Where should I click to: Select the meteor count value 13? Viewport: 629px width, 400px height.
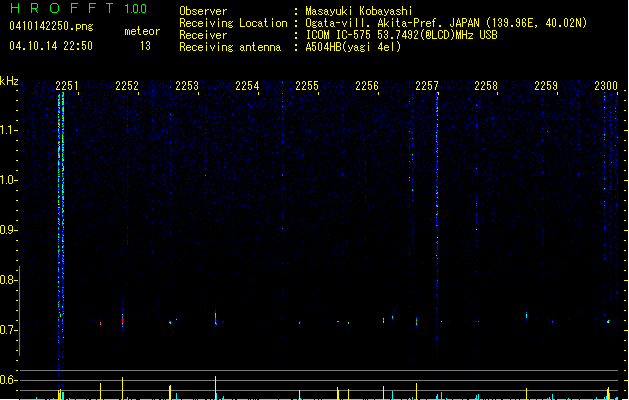(x=145, y=46)
